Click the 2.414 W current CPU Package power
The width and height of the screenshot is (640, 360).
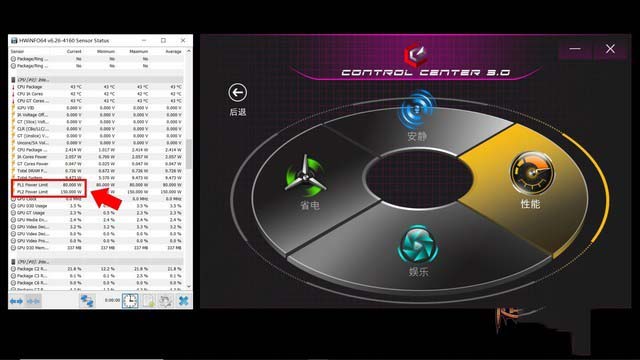click(x=73, y=150)
